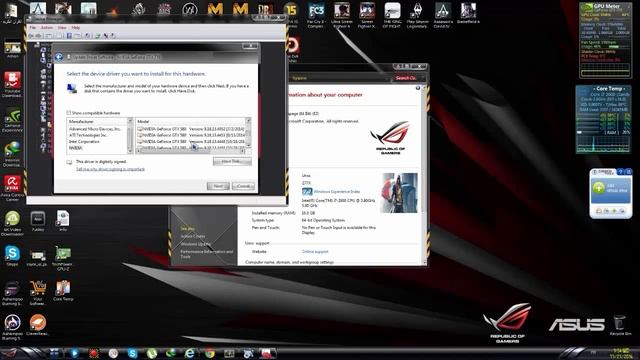Click the Device Manager toolbar help icon

[x=69, y=36]
